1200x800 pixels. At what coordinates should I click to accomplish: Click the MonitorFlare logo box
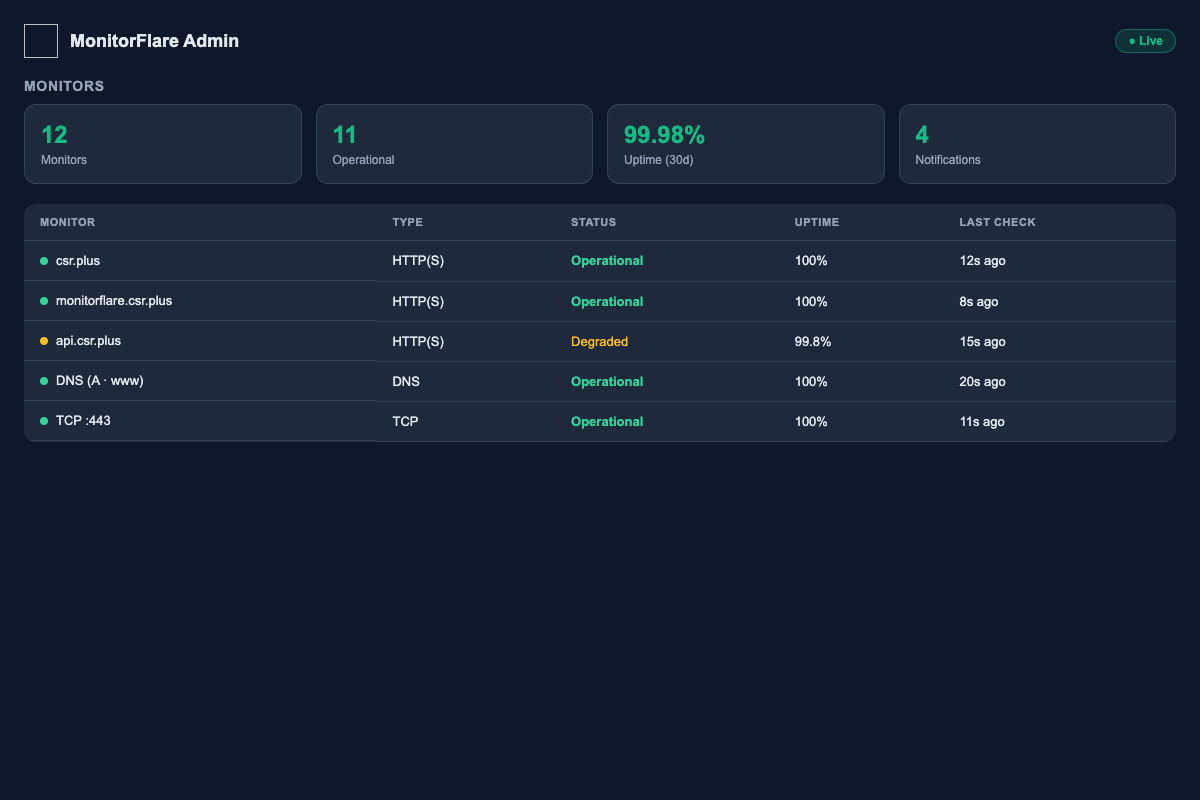pos(41,41)
